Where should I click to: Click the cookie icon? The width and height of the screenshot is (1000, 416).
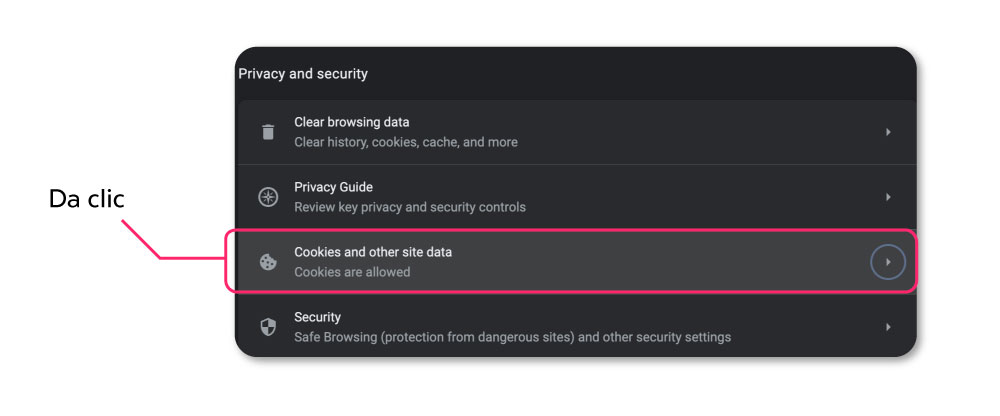click(x=268, y=262)
